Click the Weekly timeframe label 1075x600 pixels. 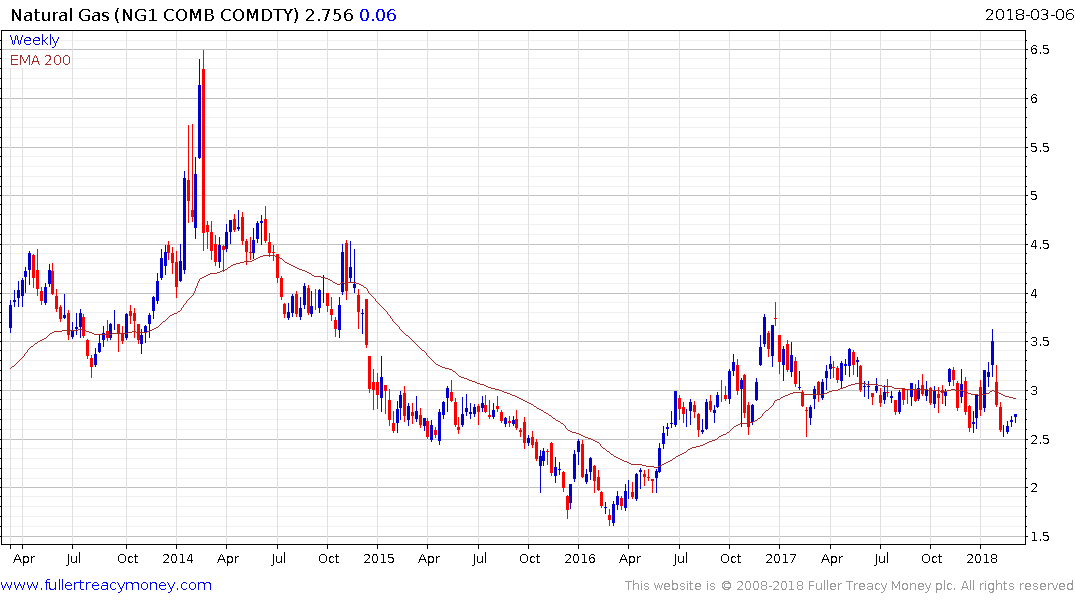click(34, 40)
